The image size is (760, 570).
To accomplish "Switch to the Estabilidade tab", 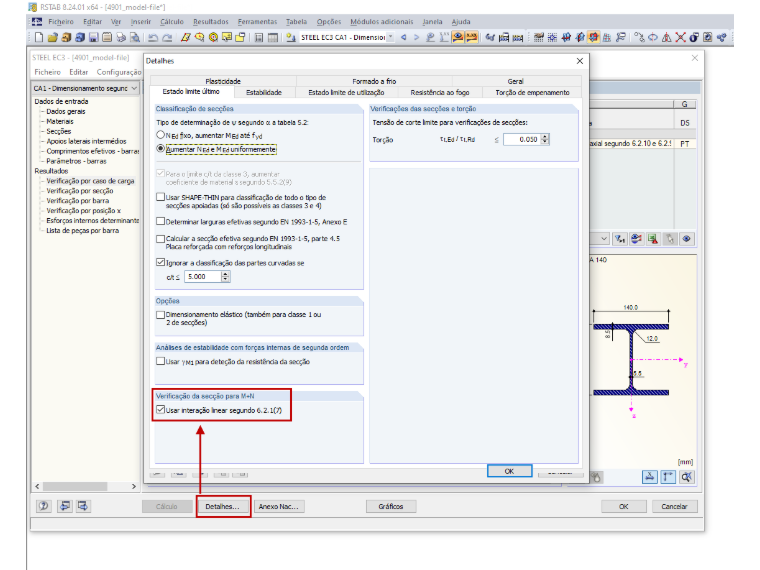I will (264, 92).
